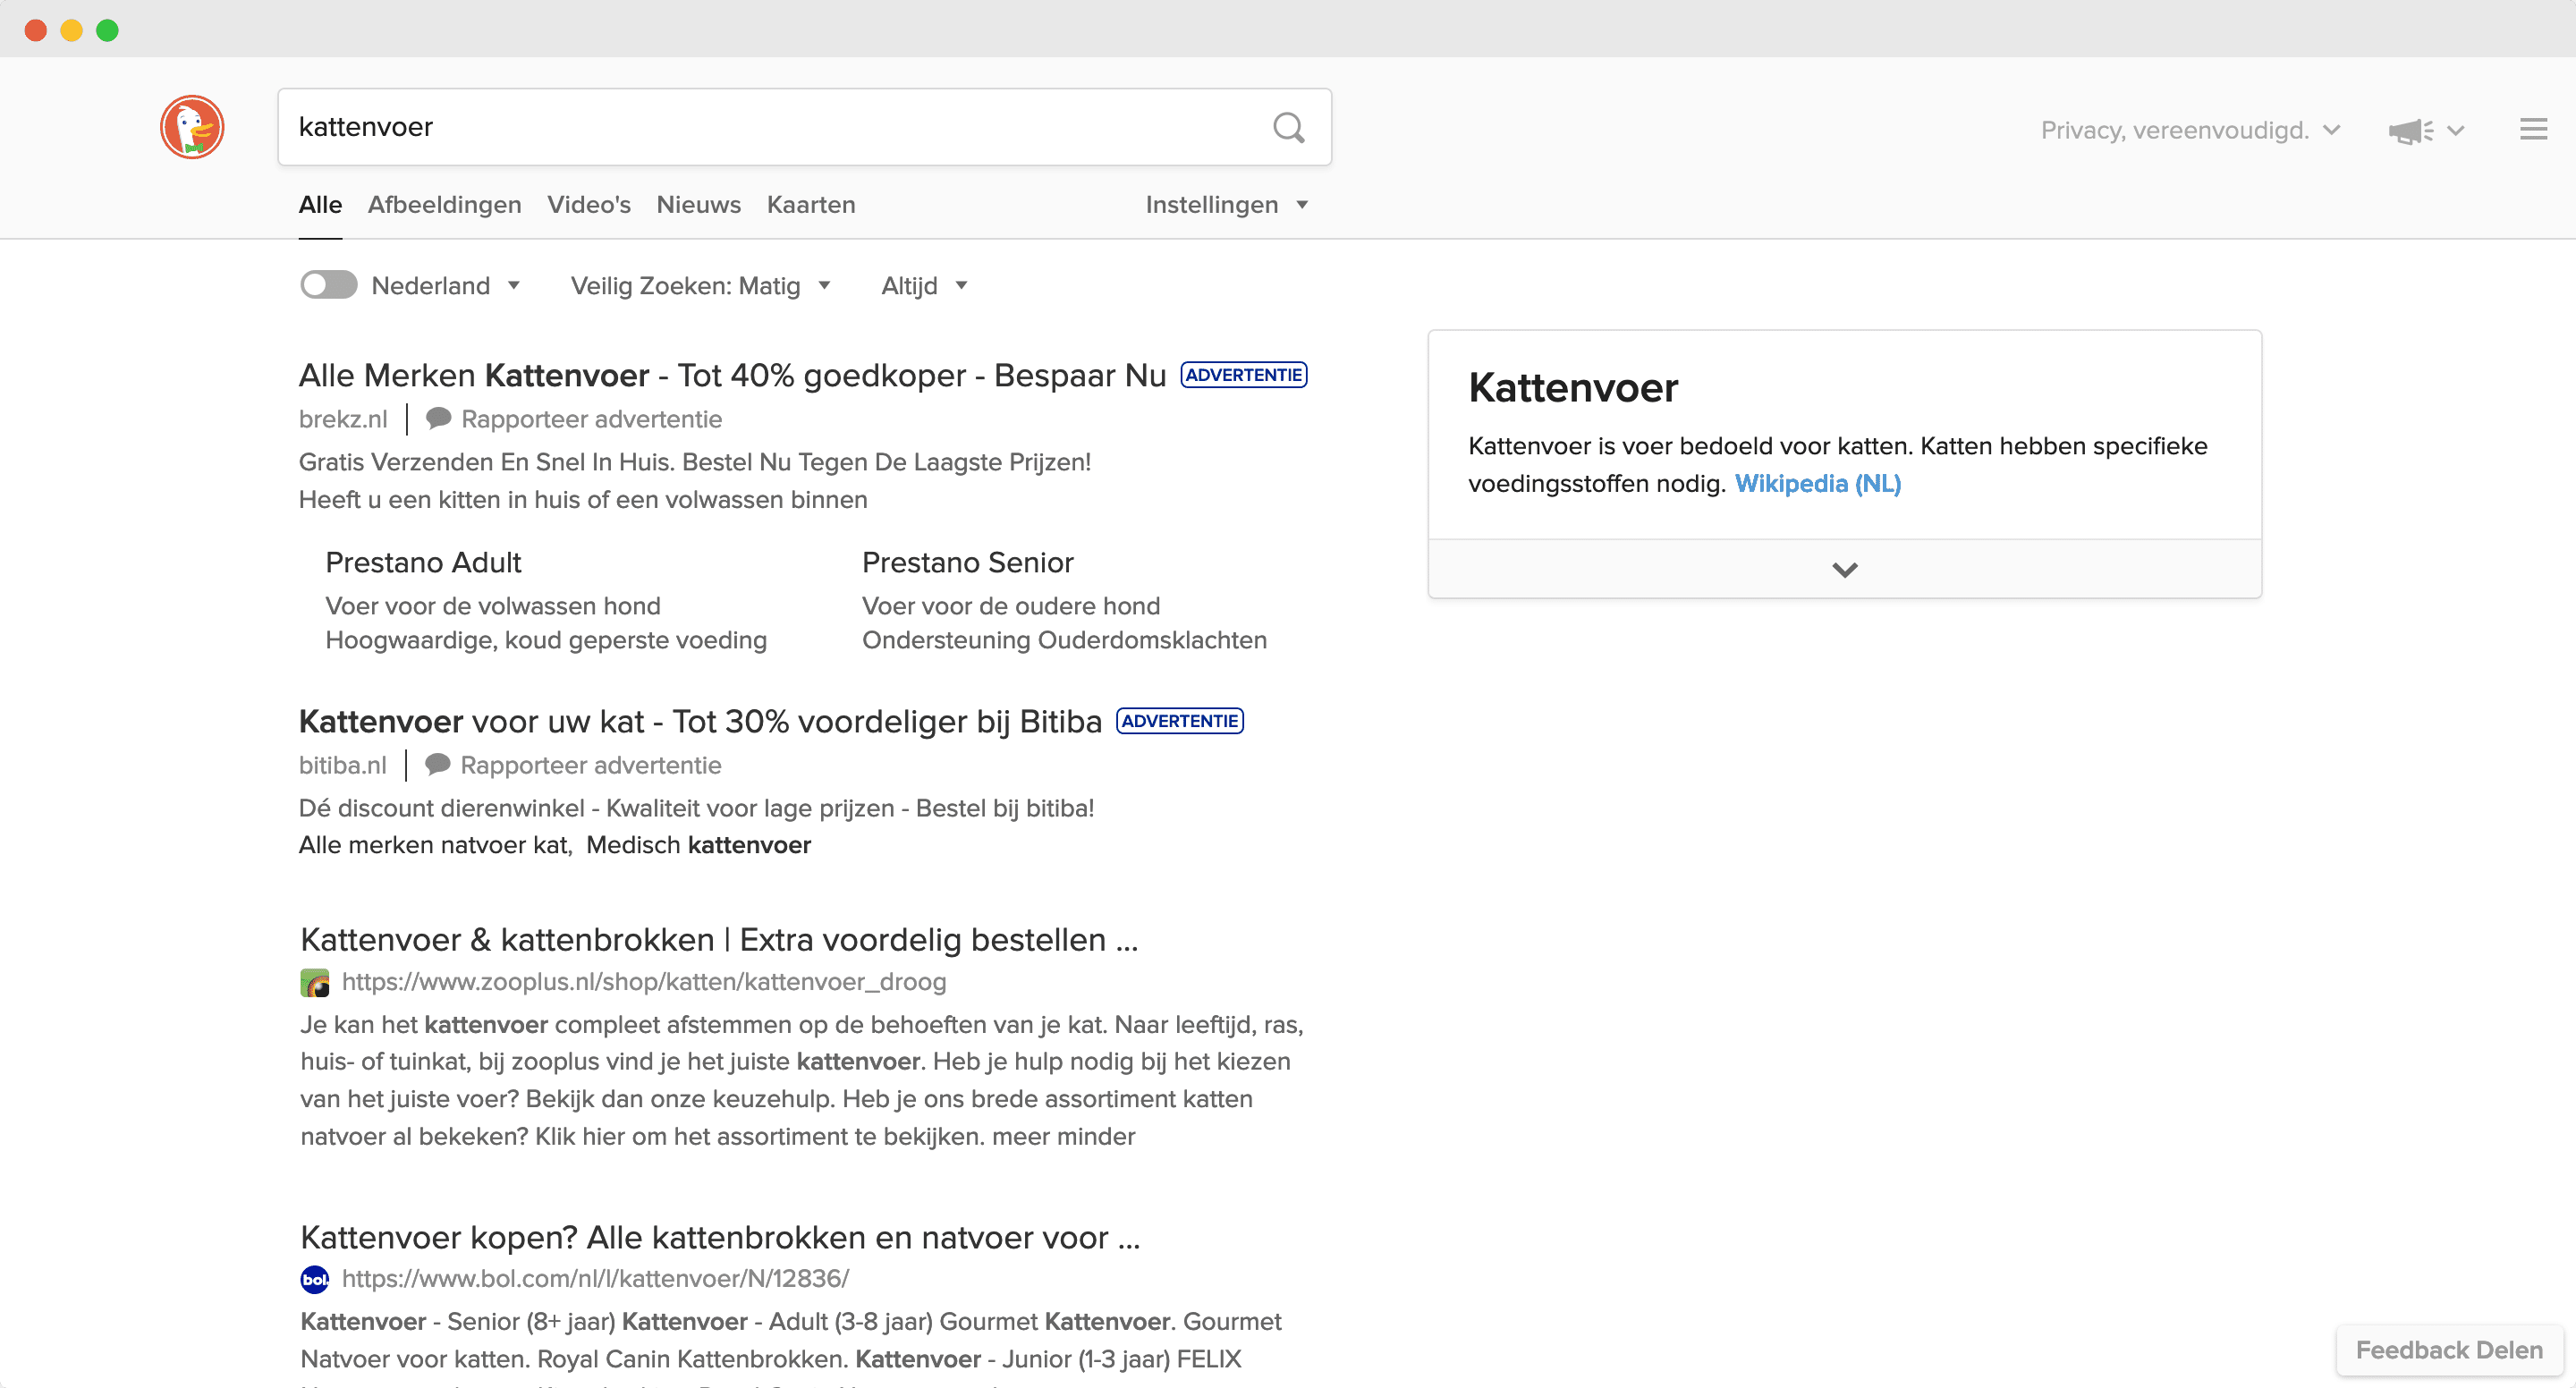Click Rapporteer advertentie for bitiba.nl

[x=590, y=765]
